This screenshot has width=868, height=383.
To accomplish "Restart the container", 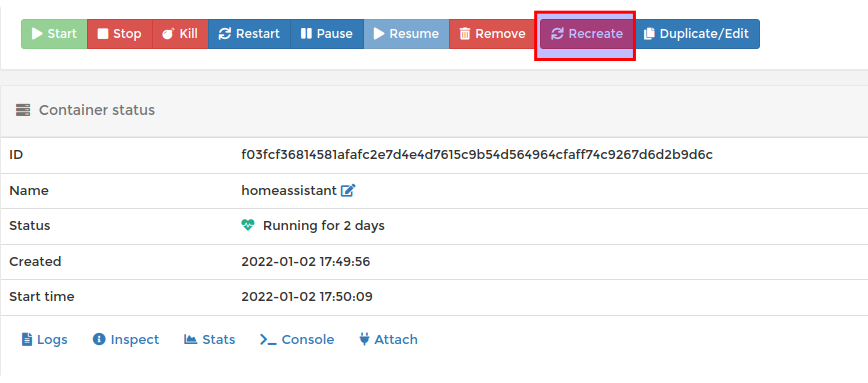I will point(249,34).
